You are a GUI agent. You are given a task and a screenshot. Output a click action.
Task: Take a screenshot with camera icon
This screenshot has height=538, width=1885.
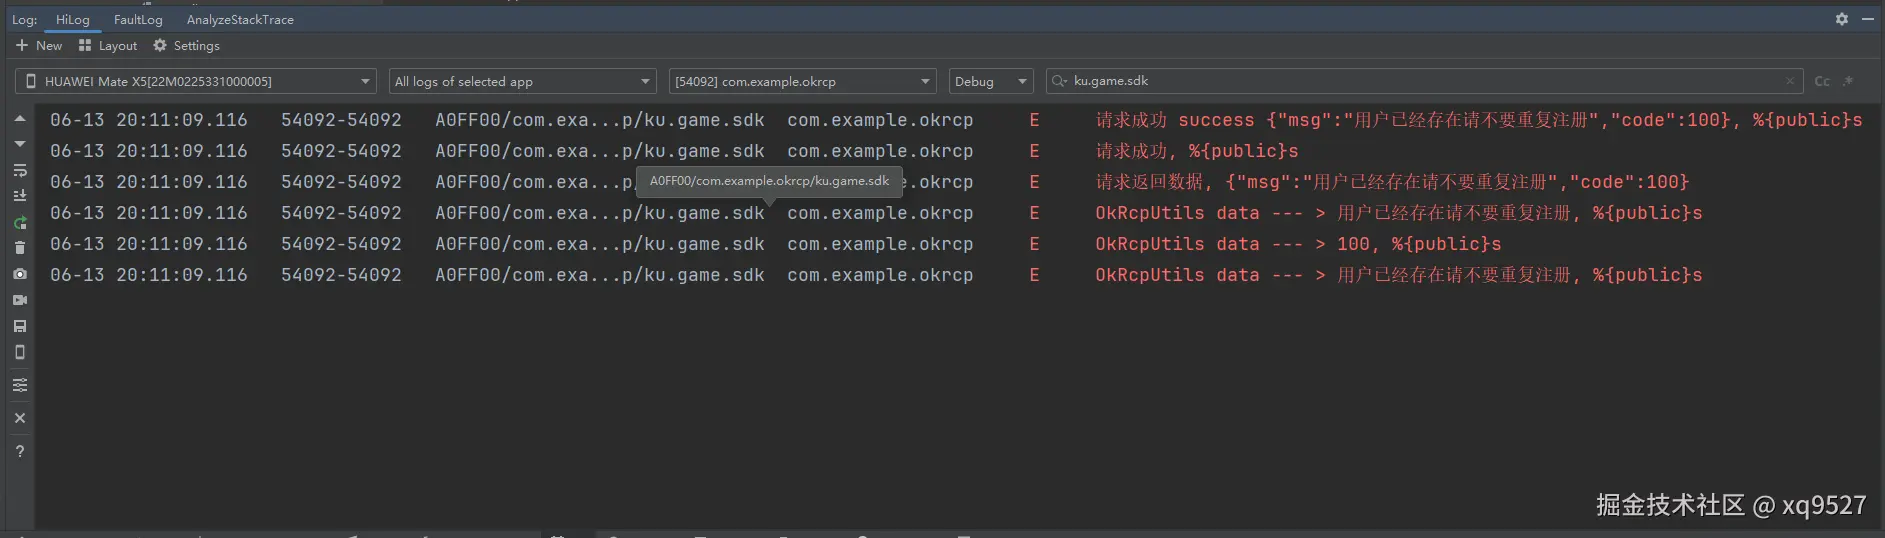tap(20, 273)
